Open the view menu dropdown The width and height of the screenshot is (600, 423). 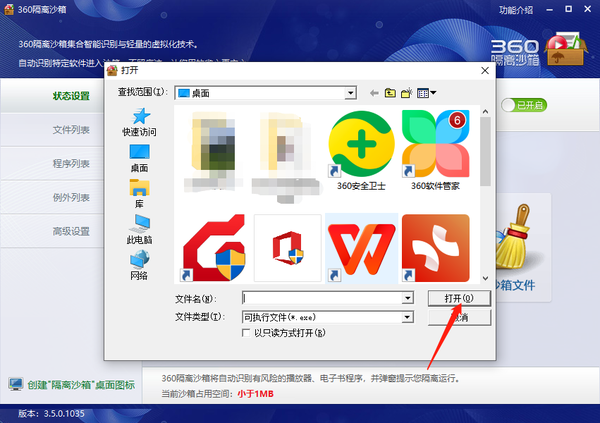(426, 93)
